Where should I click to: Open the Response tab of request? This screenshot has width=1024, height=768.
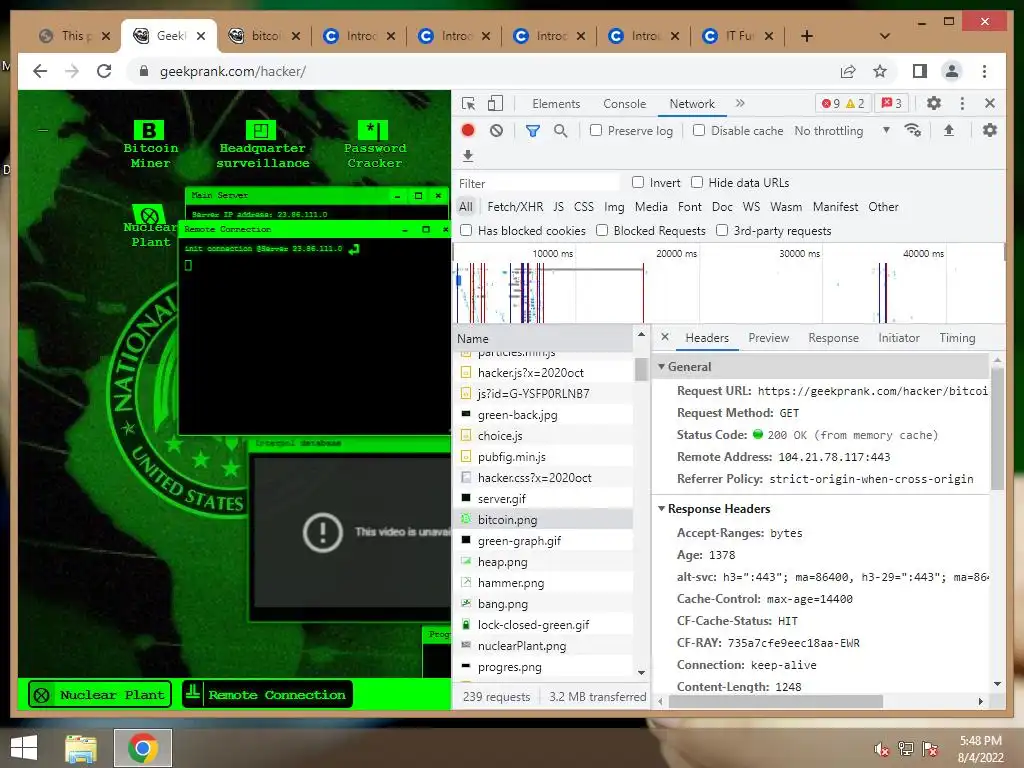833,338
